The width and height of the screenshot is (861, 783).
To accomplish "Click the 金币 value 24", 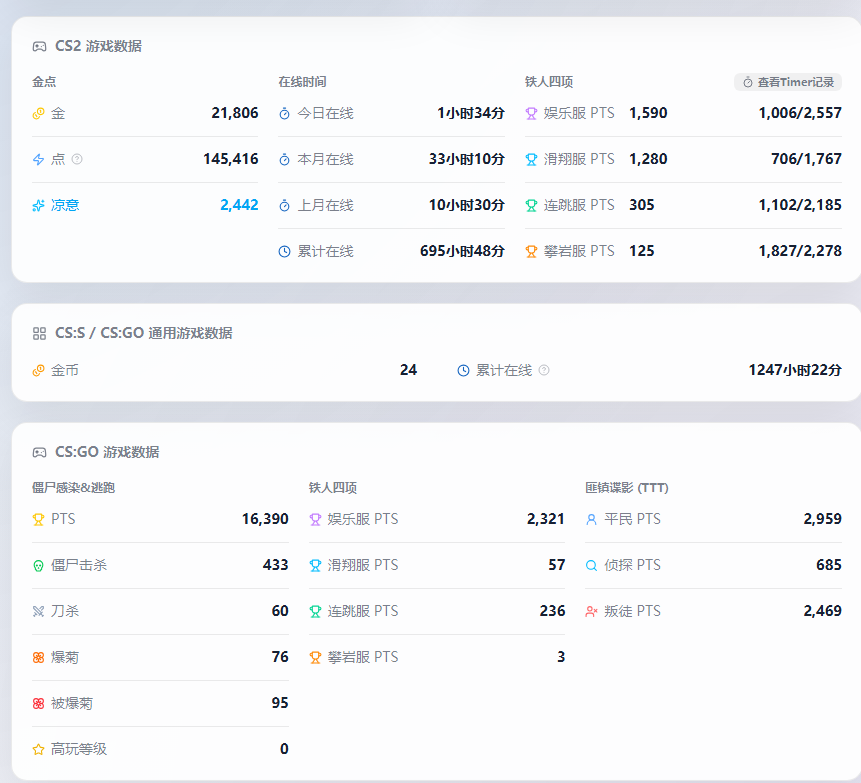I will pos(408,370).
